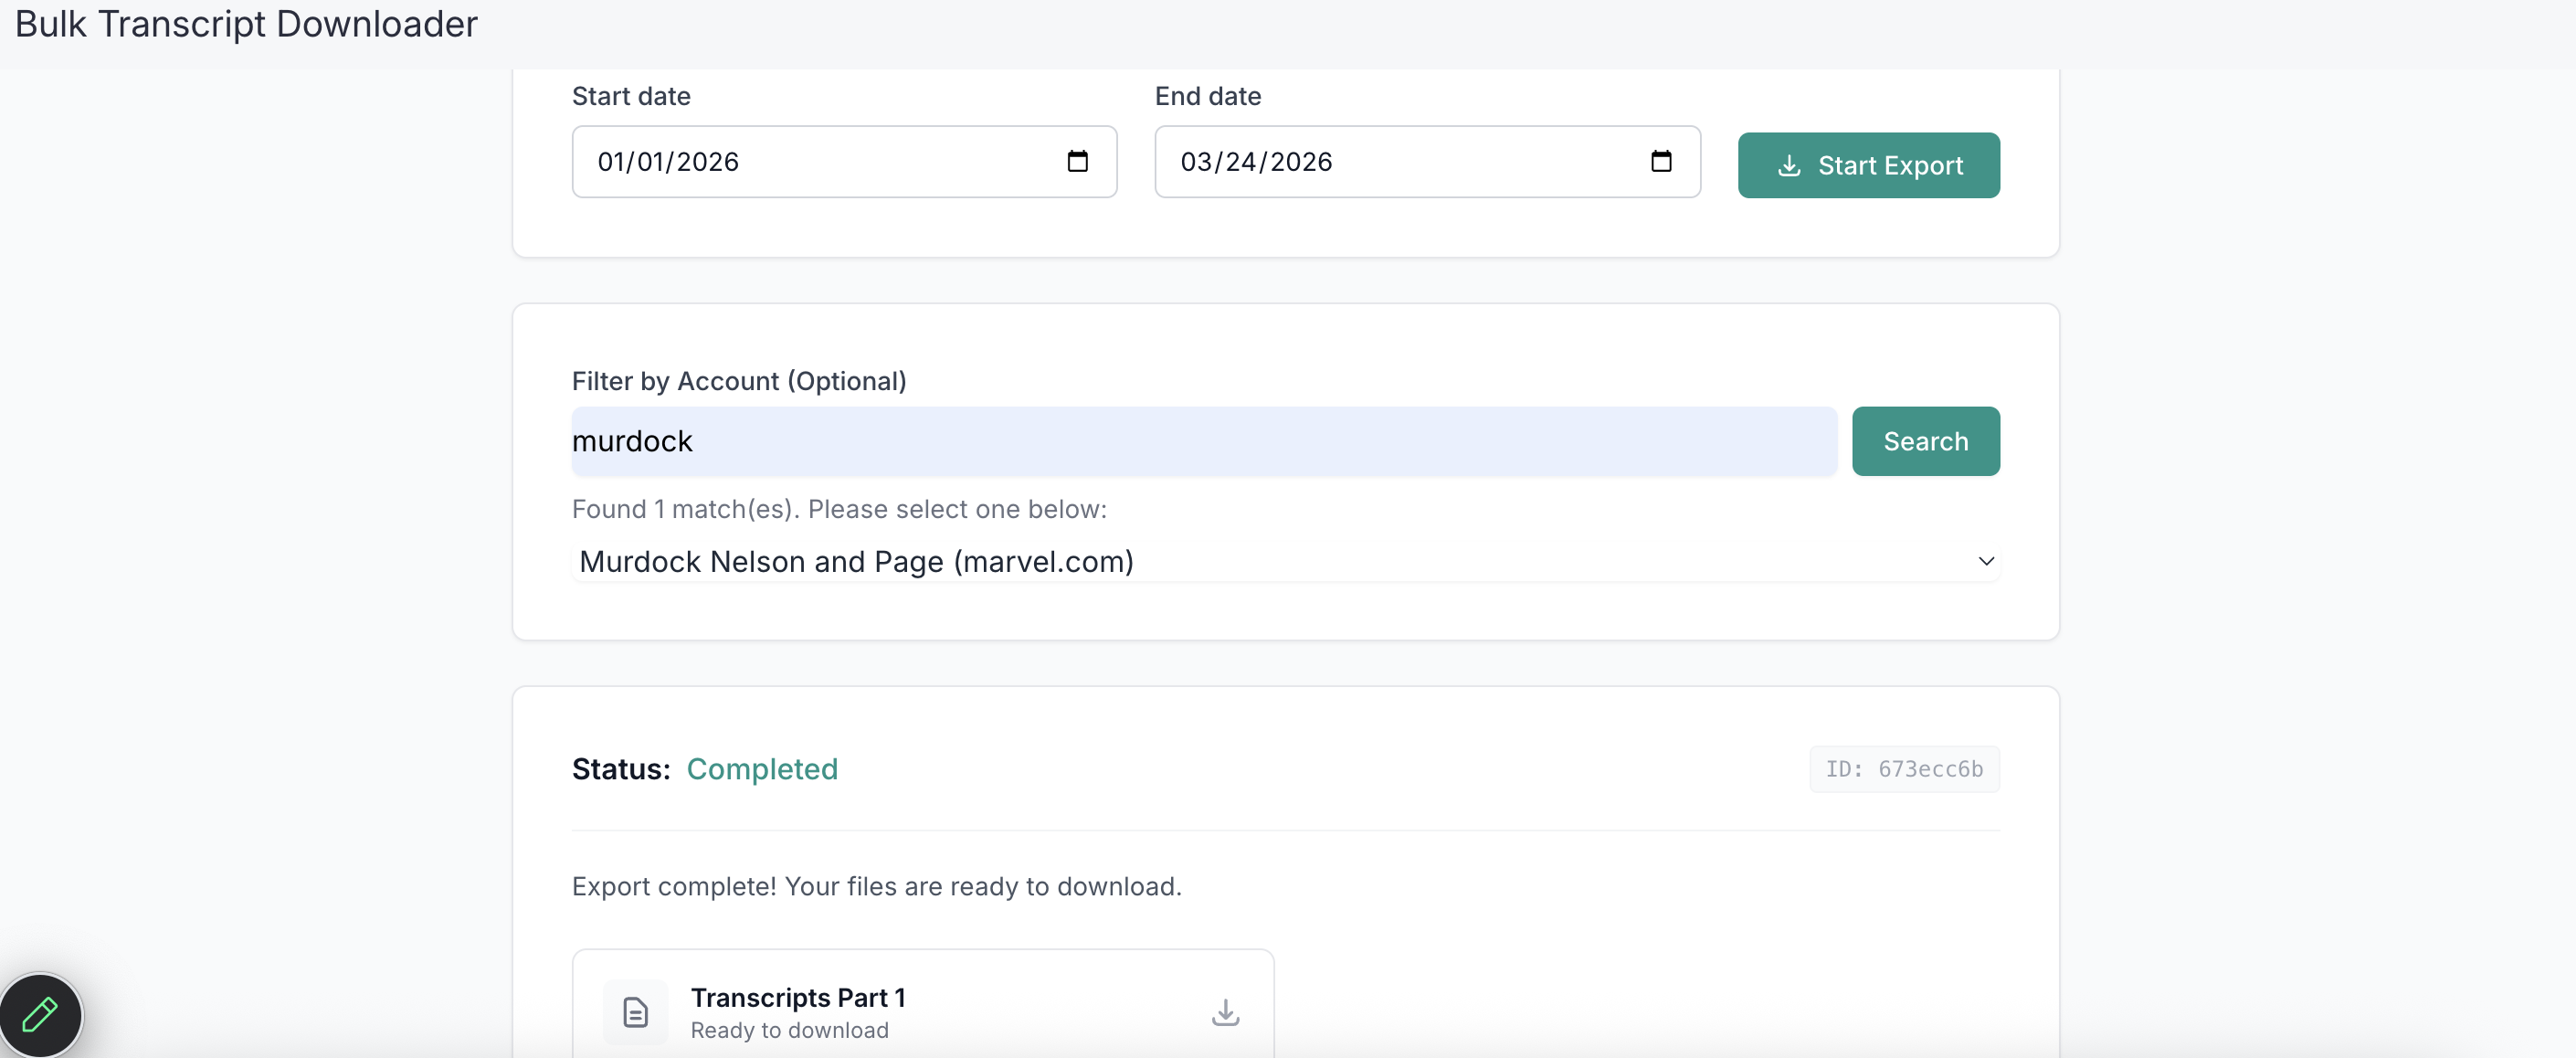This screenshot has width=2576, height=1058.
Task: Expand the matched account dropdown chevron
Action: (1986, 561)
